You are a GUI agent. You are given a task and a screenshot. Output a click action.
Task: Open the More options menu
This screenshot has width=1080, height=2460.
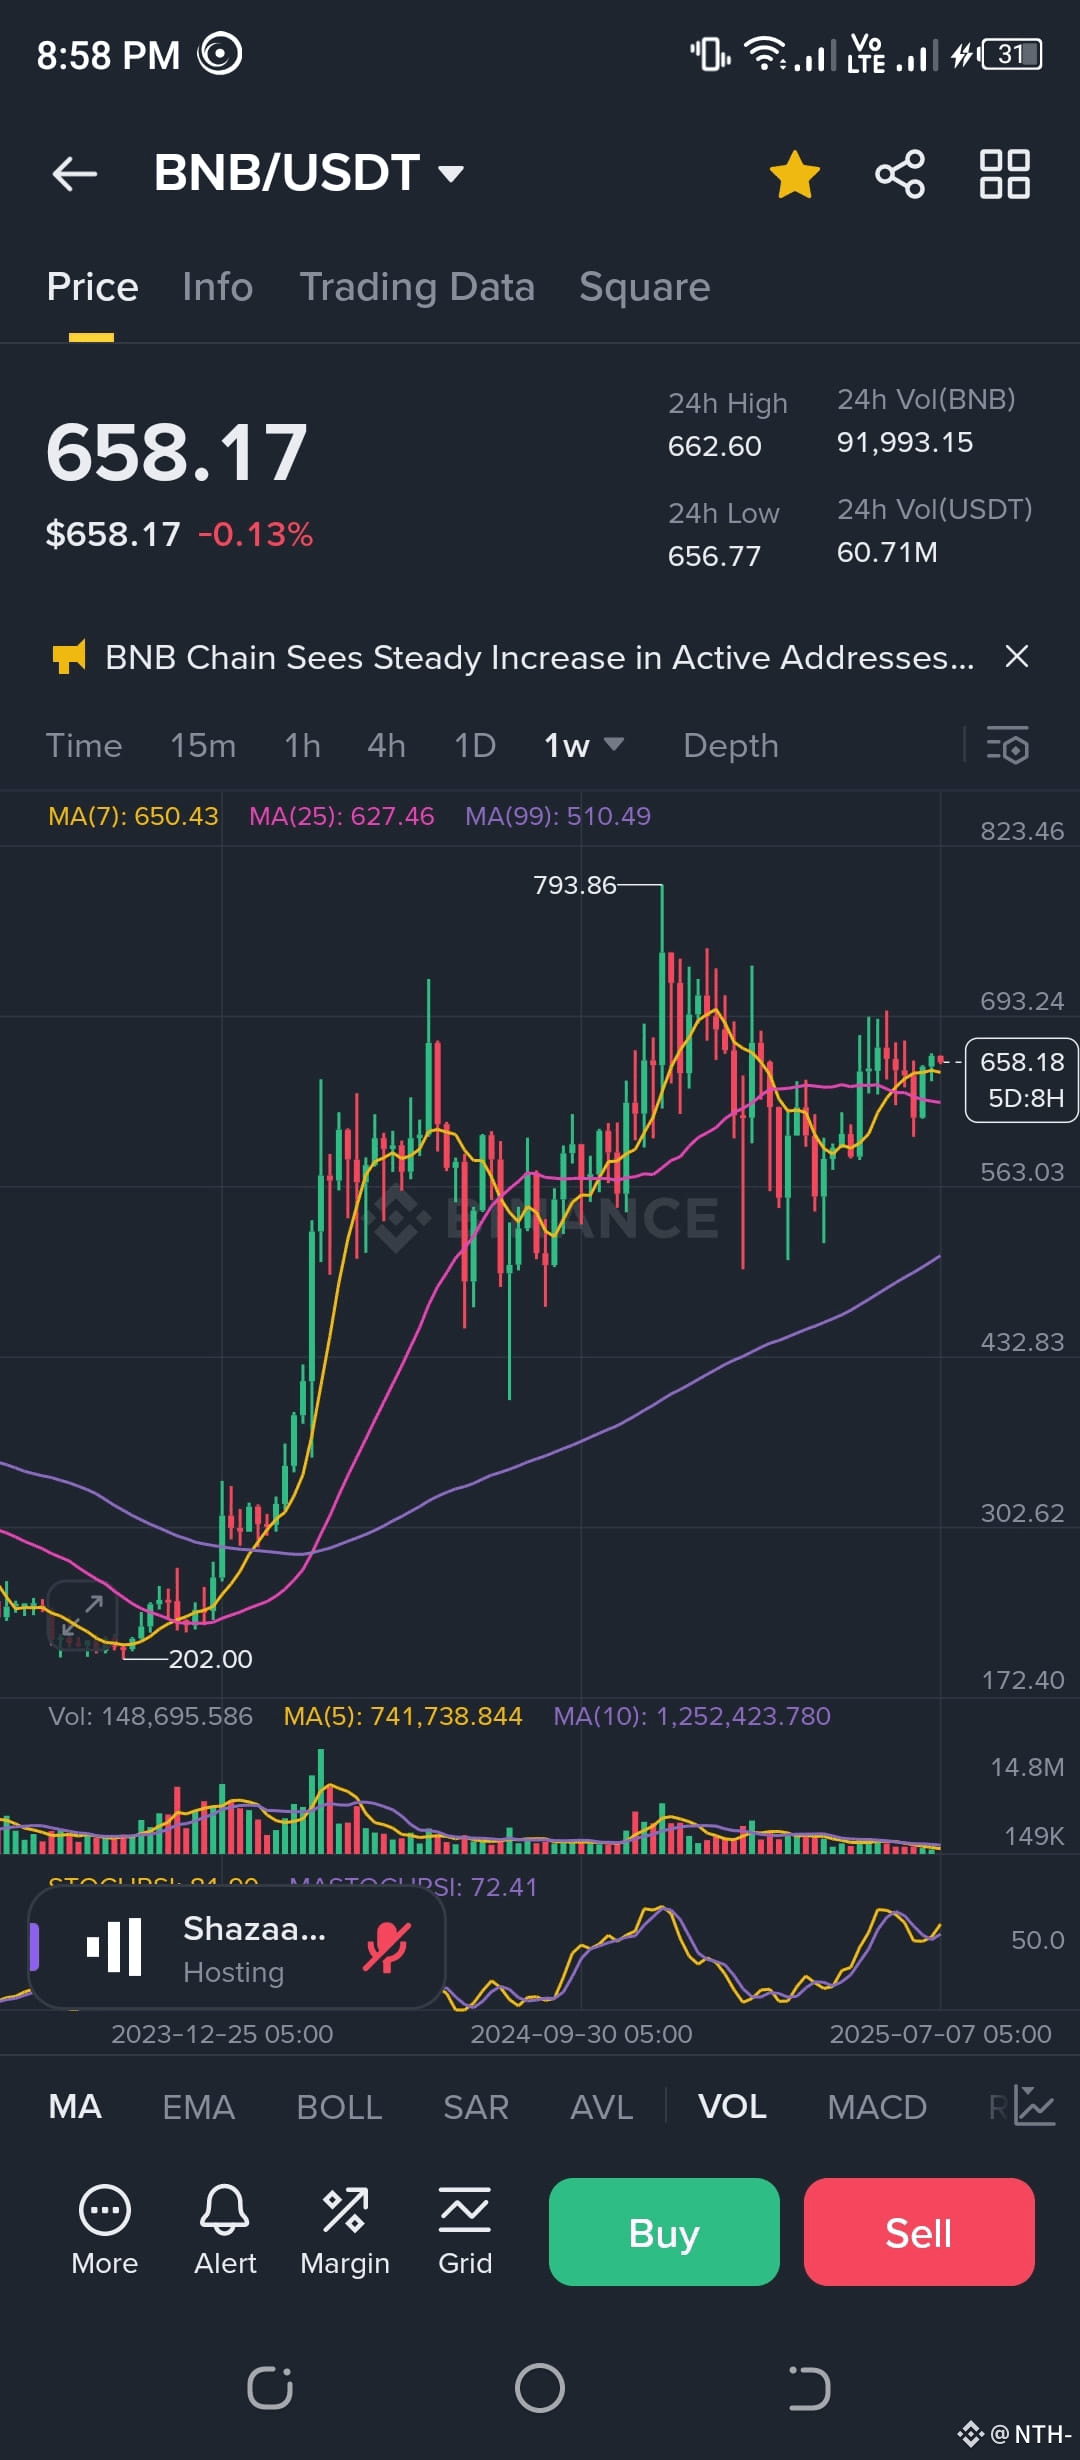104,2232
